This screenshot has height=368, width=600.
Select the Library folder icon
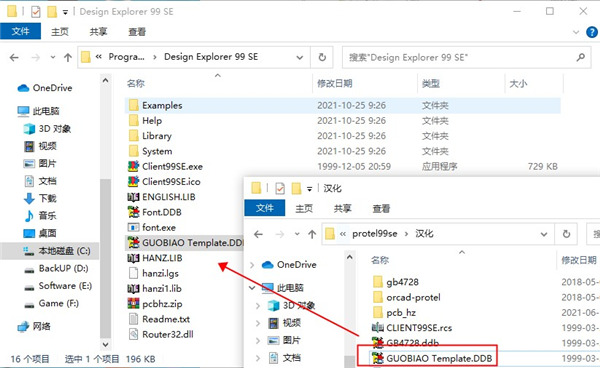[x=134, y=136]
